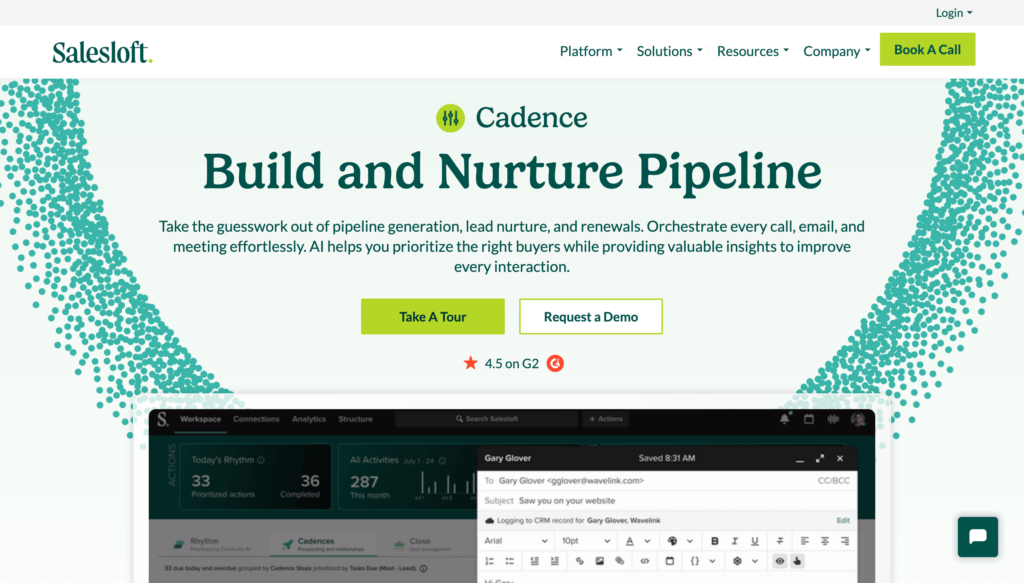Expand the Company menu
Screen dimensions: 1024x583
(x=836, y=51)
